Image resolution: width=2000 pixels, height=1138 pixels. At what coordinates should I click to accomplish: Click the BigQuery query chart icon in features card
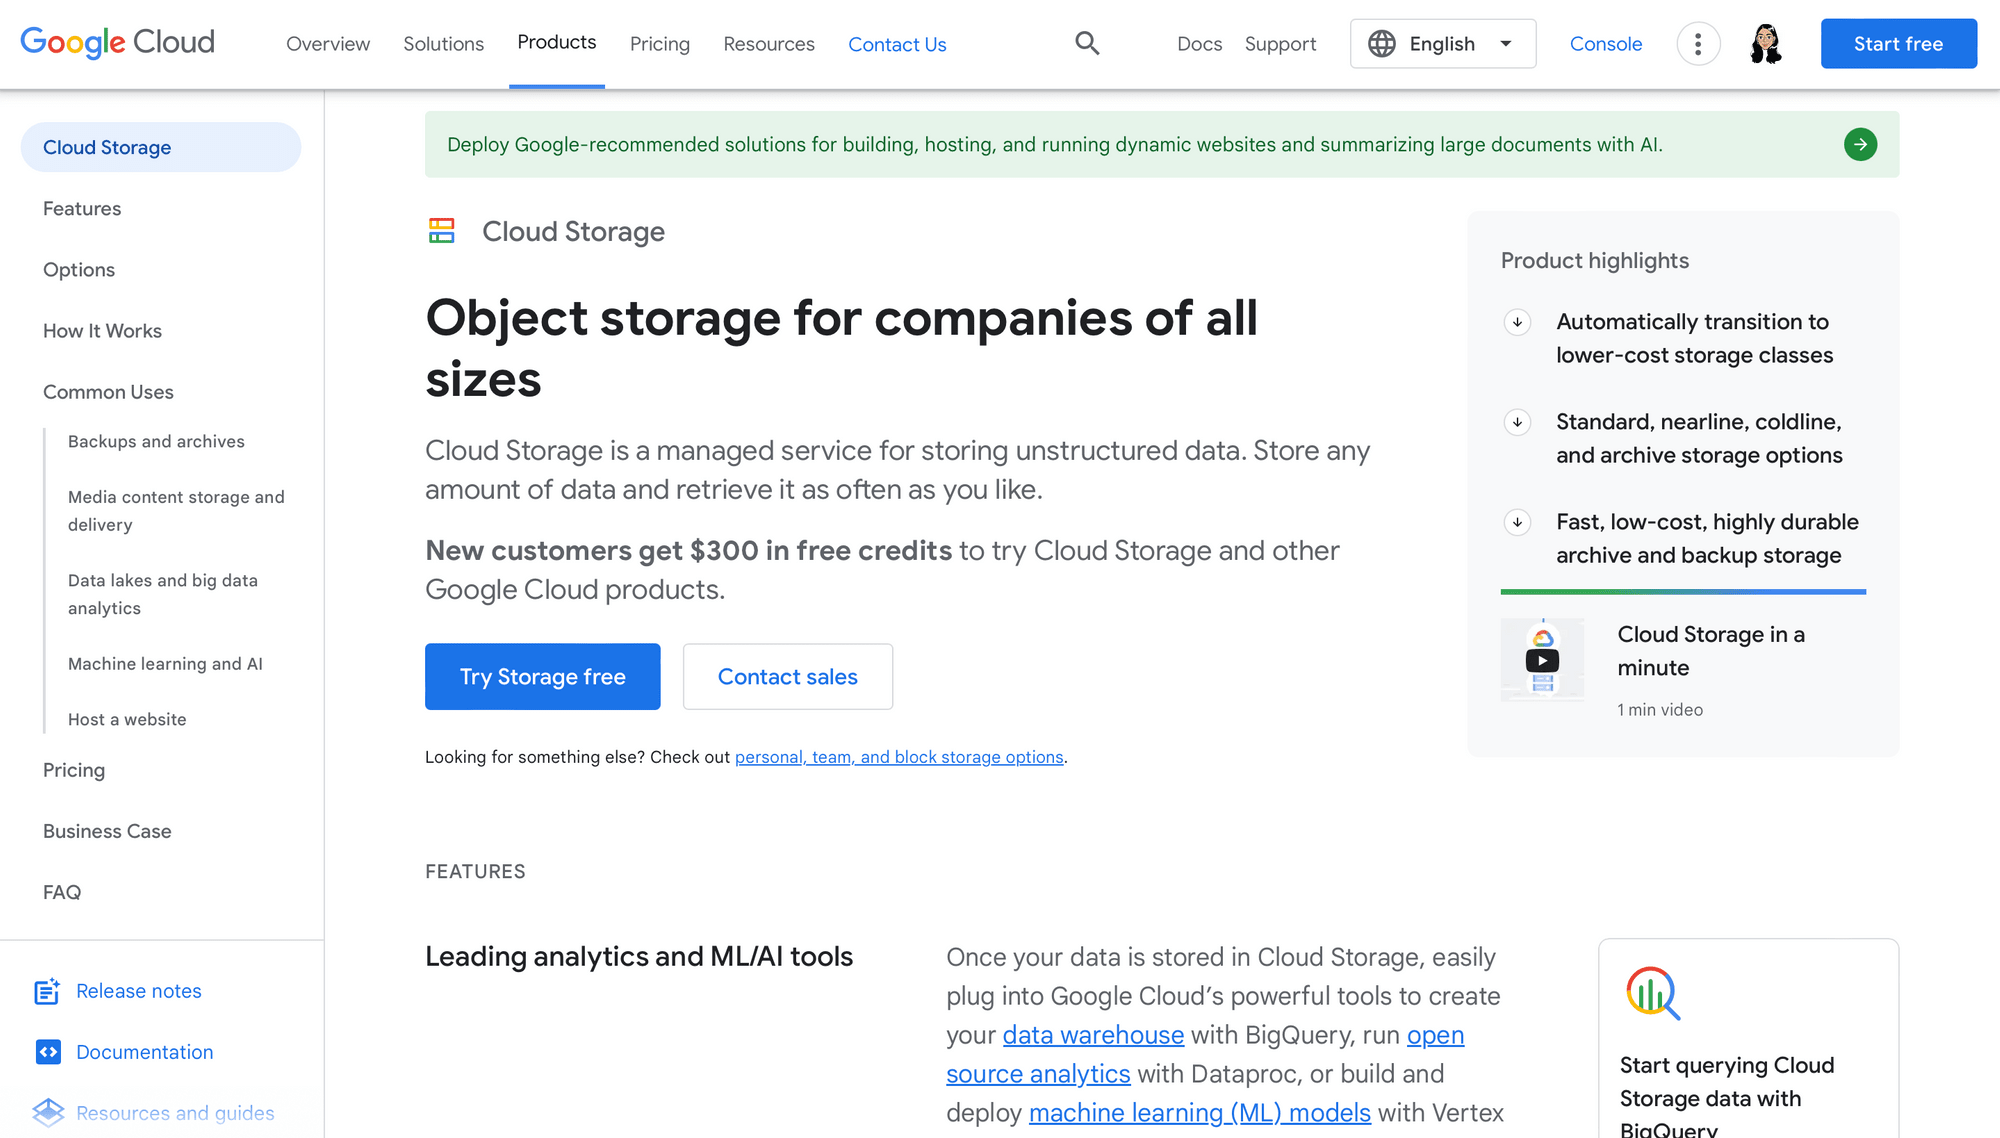1652,994
